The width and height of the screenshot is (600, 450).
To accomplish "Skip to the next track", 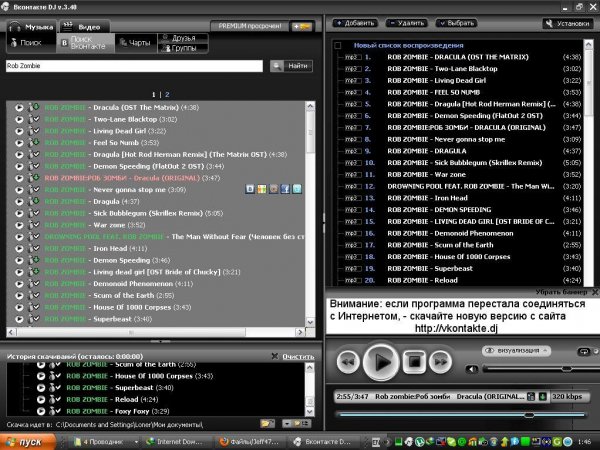I will (x=440, y=362).
